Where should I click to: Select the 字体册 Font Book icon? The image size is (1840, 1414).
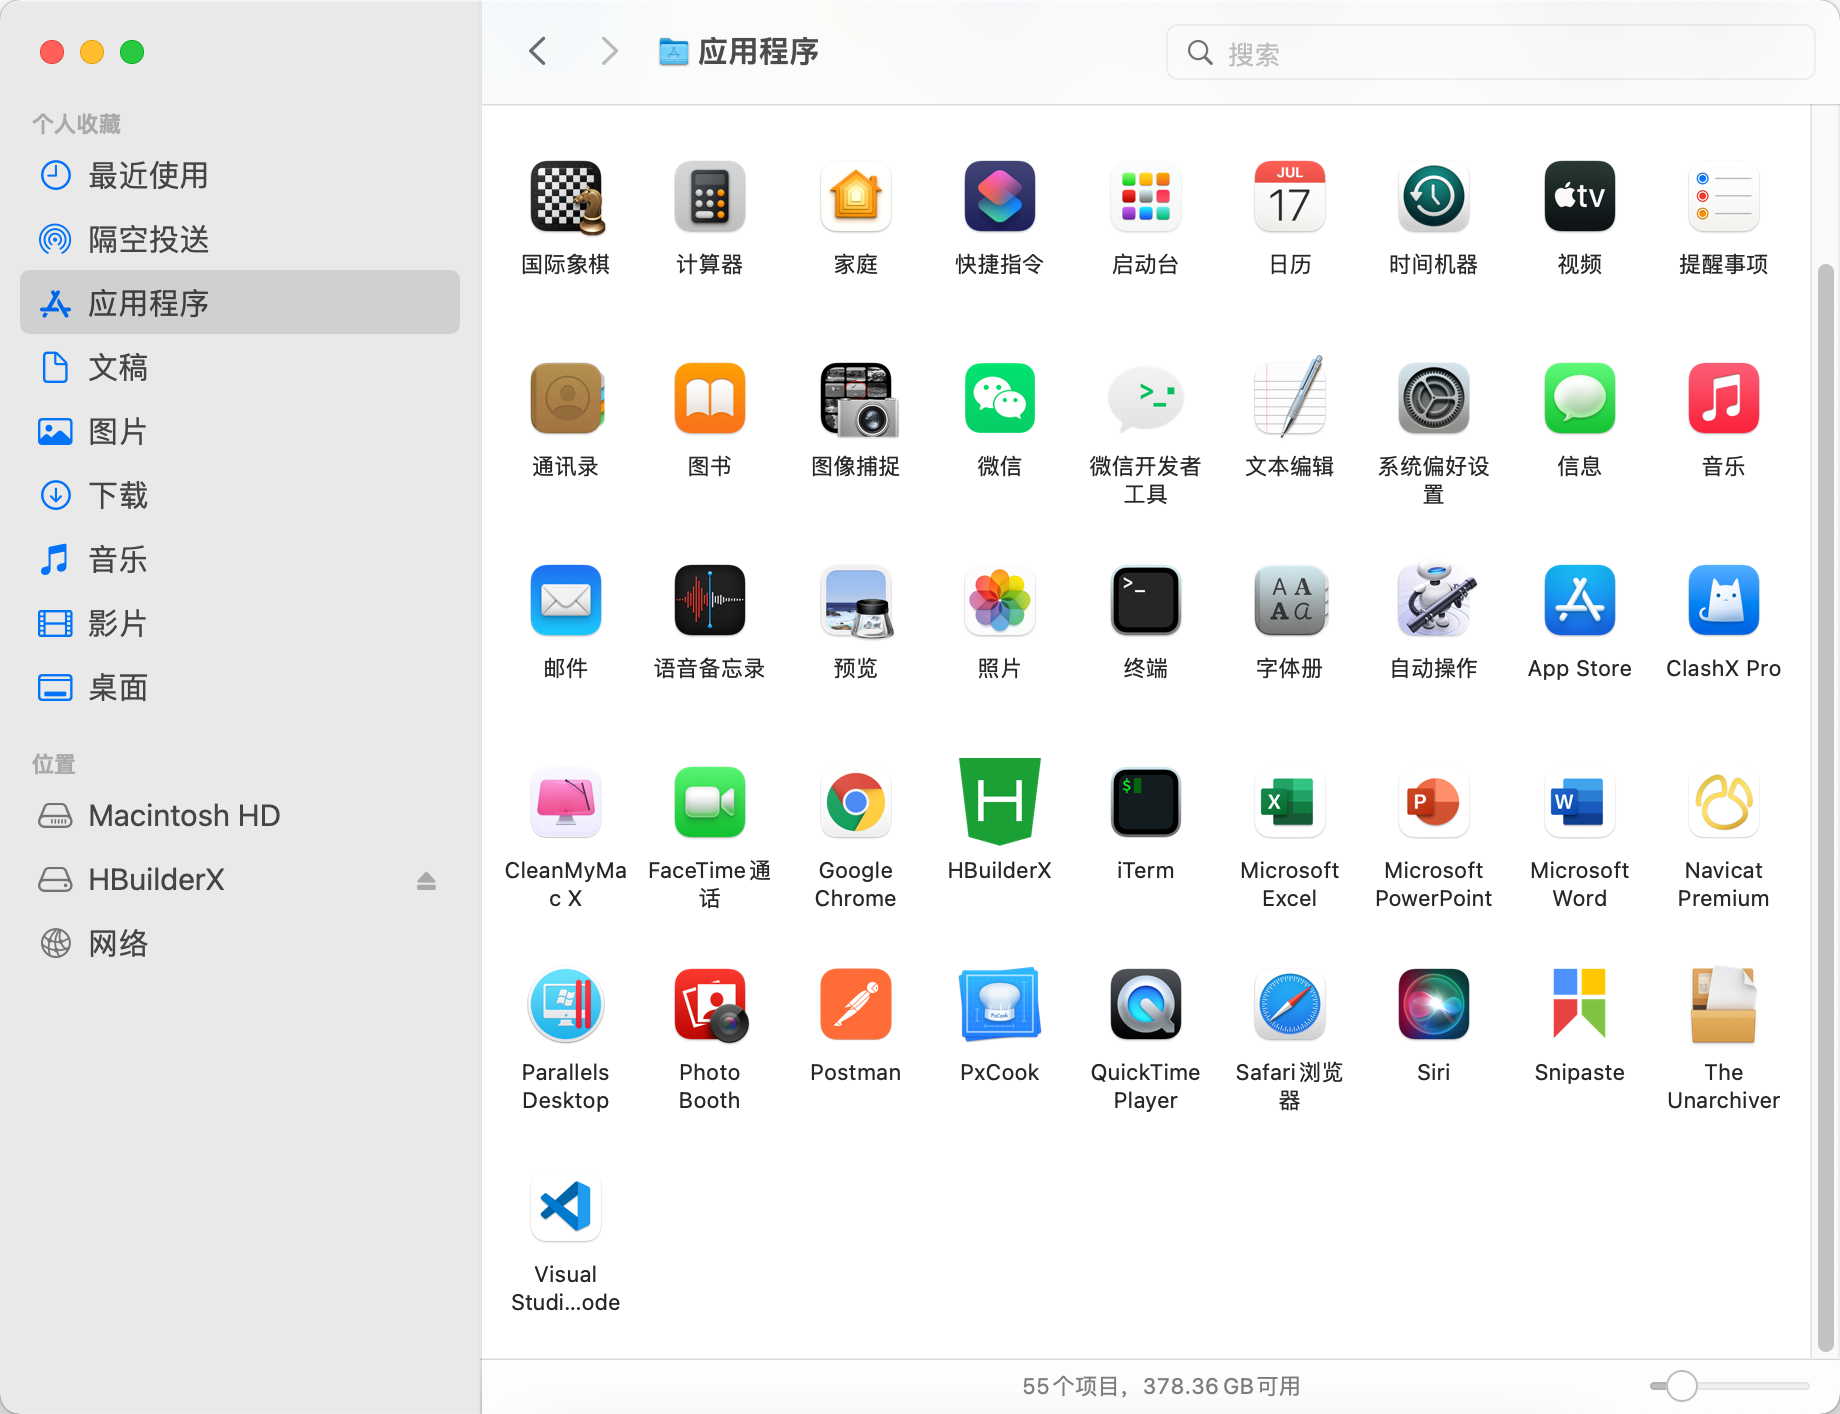click(1290, 601)
